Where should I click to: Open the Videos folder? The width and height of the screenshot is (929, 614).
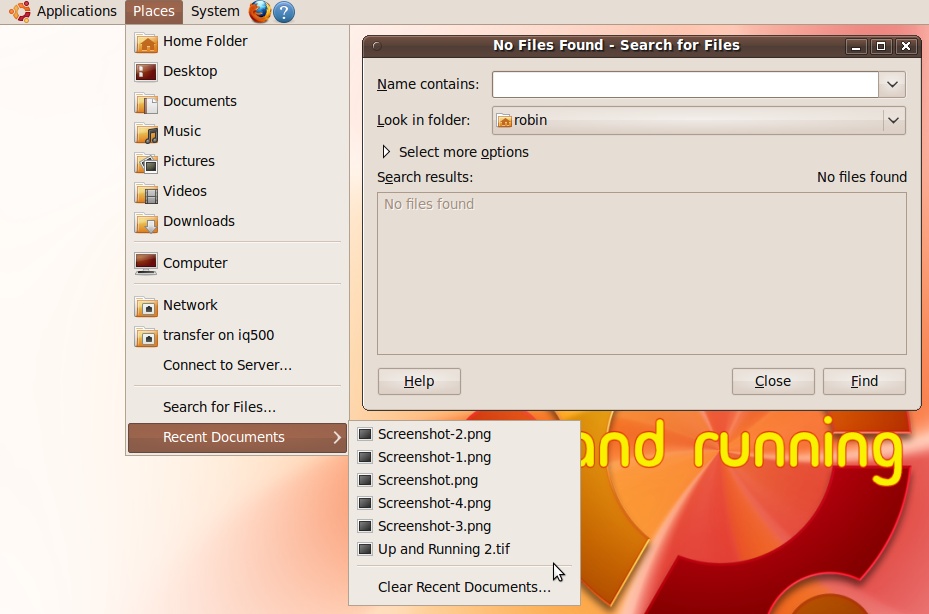183,191
